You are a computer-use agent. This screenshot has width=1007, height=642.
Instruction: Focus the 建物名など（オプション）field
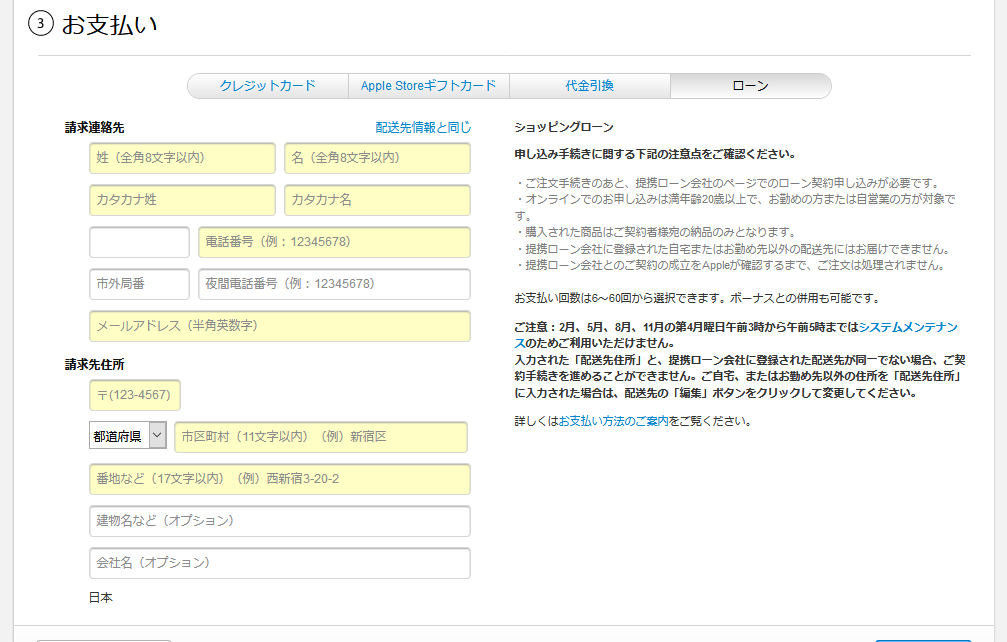280,521
